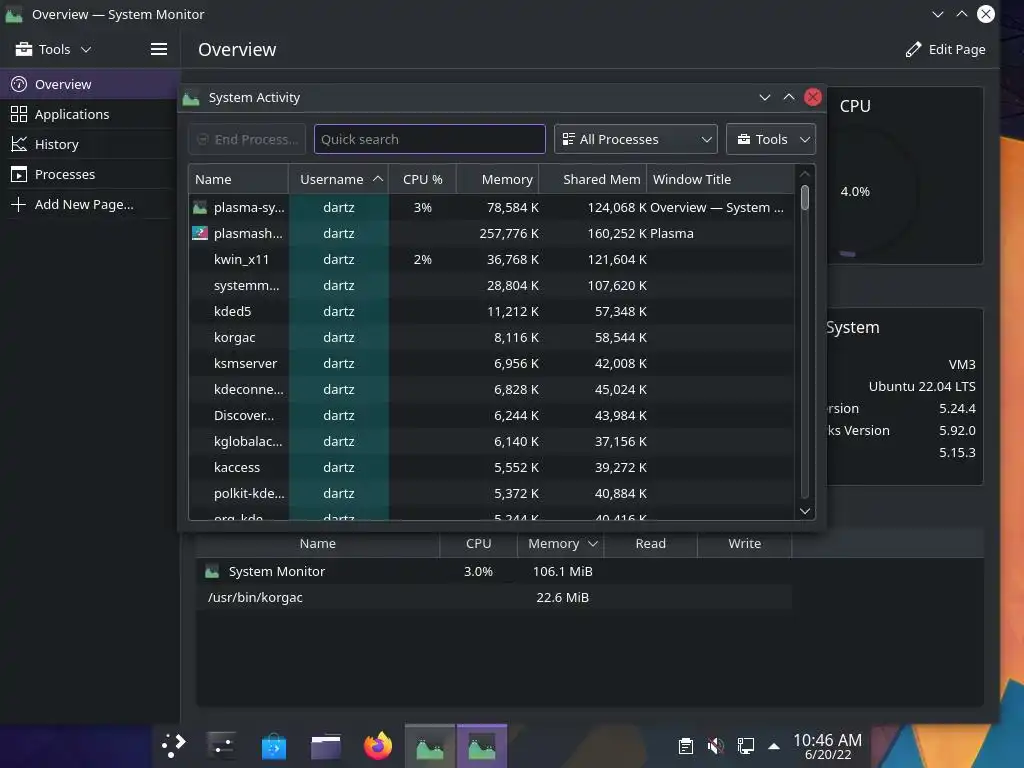
Task: Click the Processes icon in the sidebar
Action: [19, 174]
